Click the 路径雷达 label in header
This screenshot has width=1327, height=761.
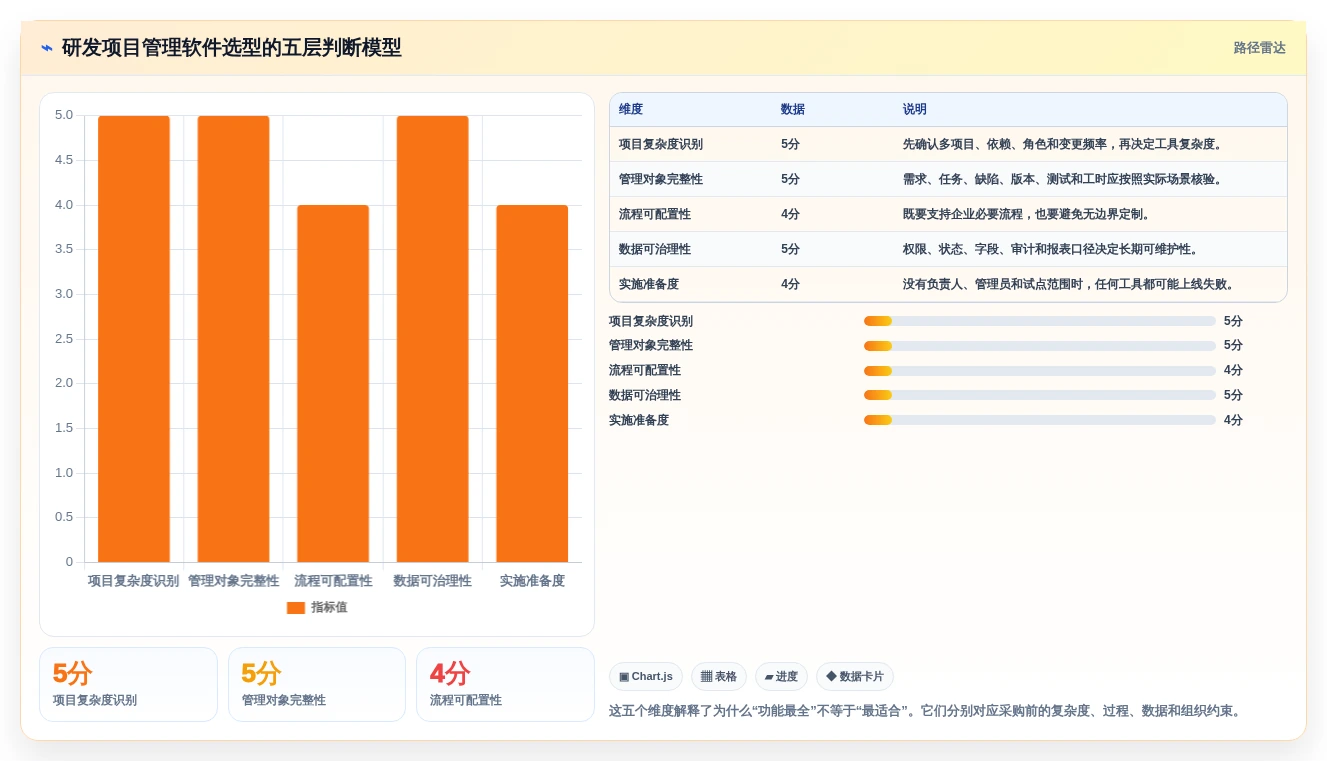(1259, 48)
